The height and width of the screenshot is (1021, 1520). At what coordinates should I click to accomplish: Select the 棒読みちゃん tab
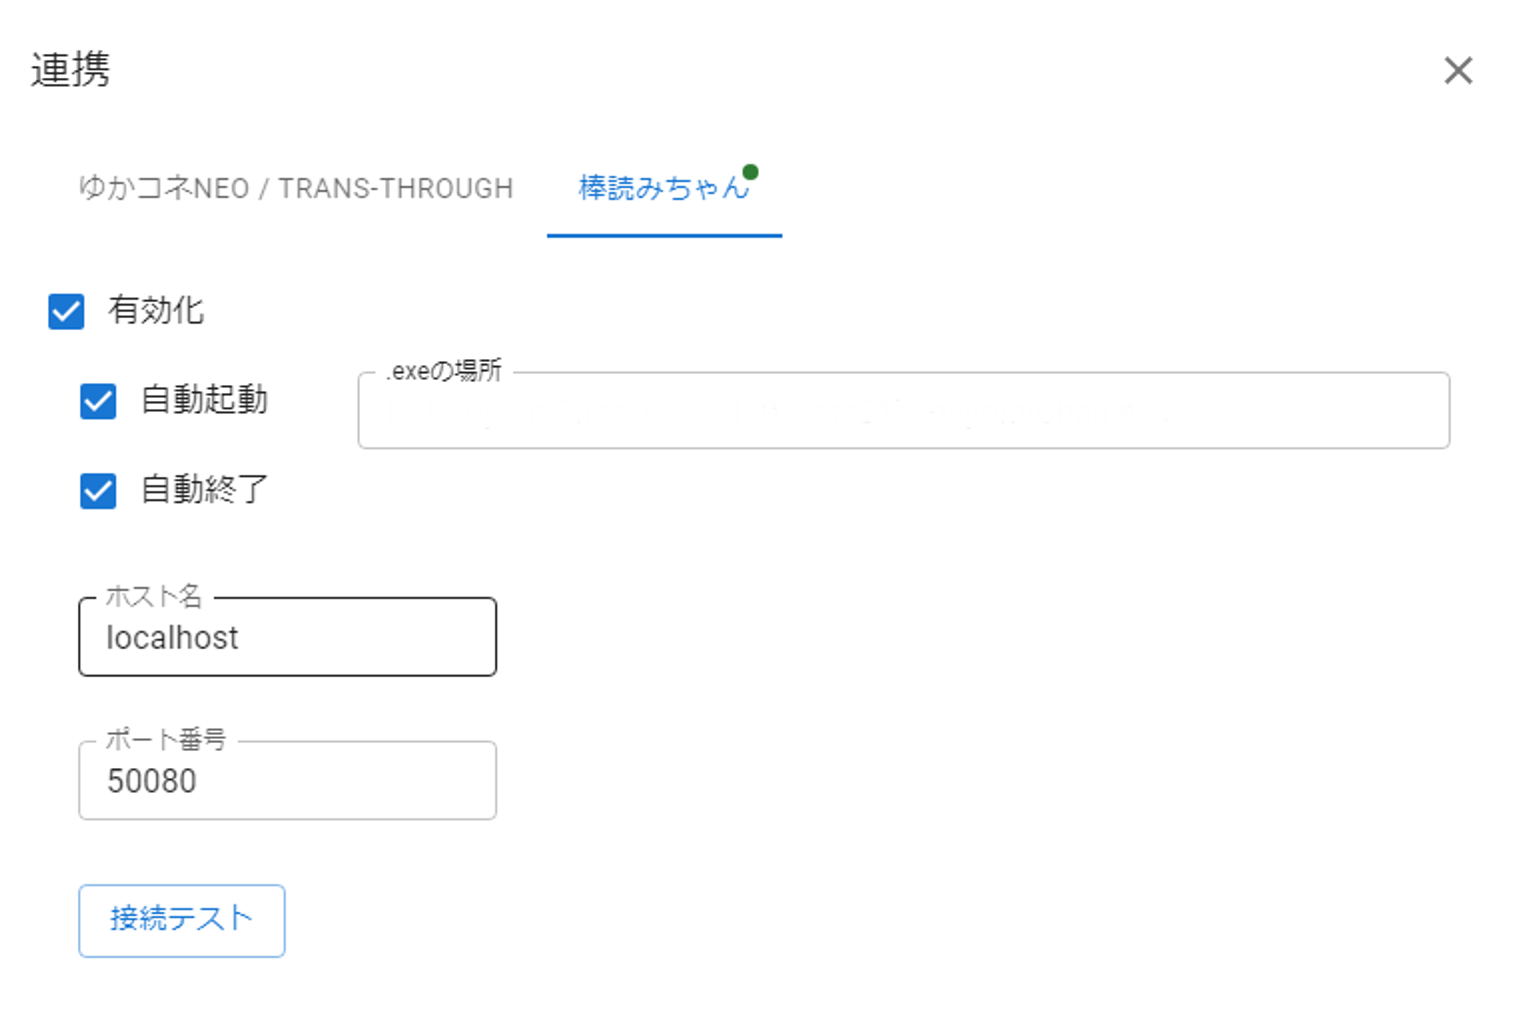[x=662, y=188]
